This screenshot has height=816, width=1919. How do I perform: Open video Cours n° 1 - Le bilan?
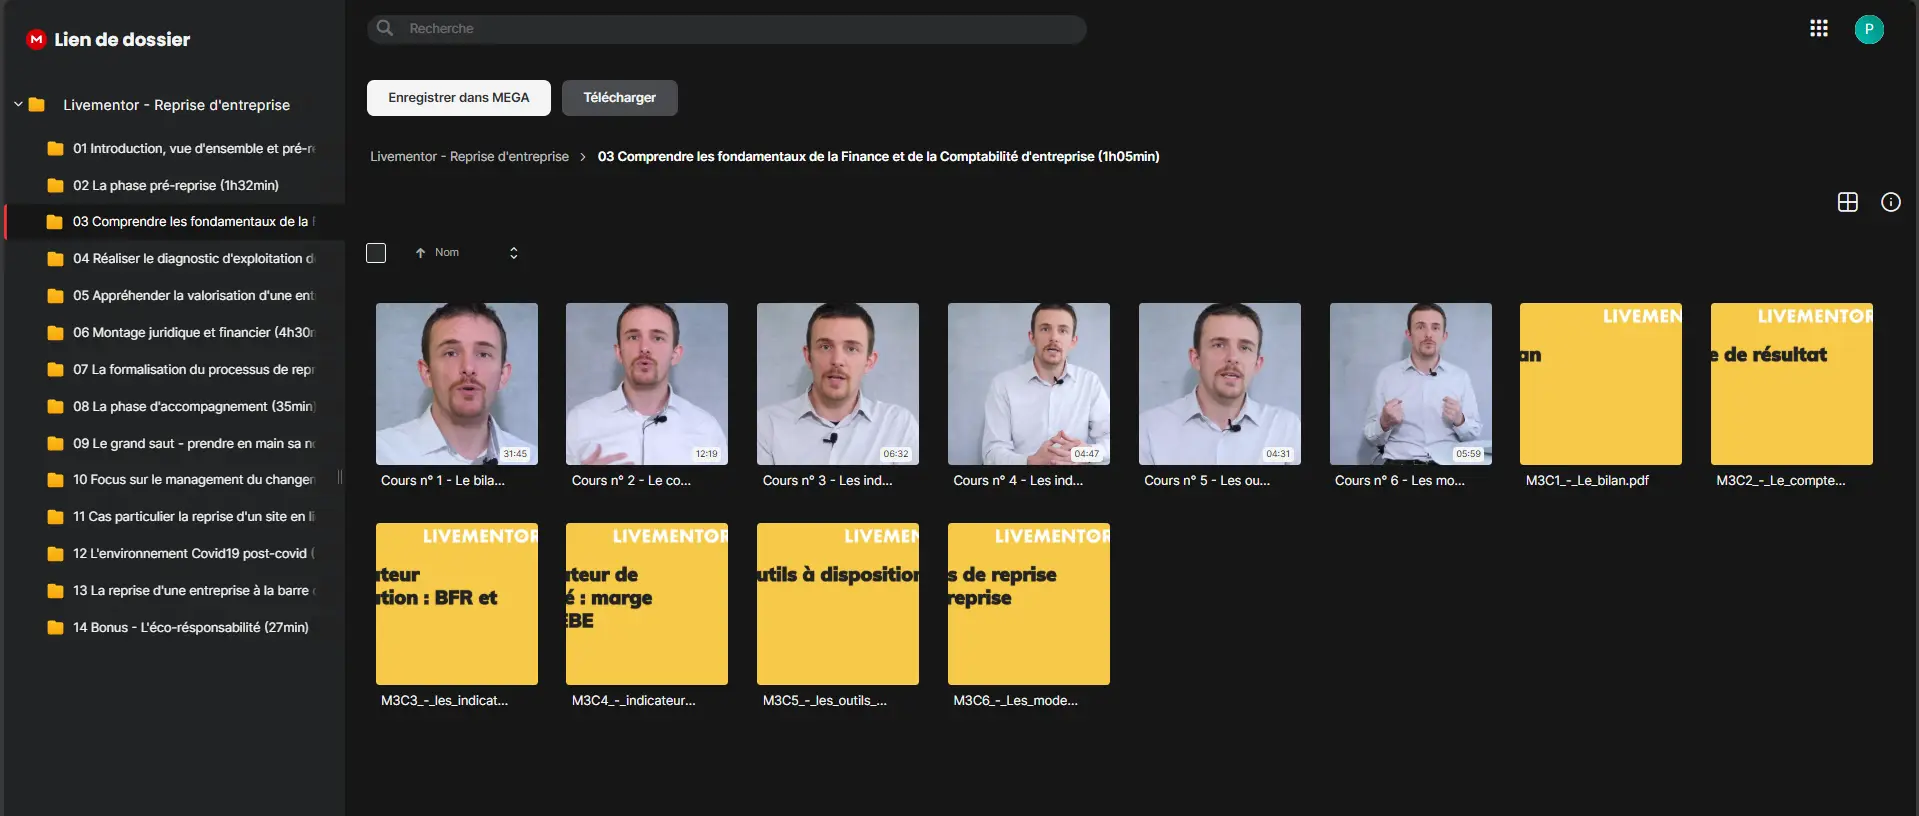(457, 384)
